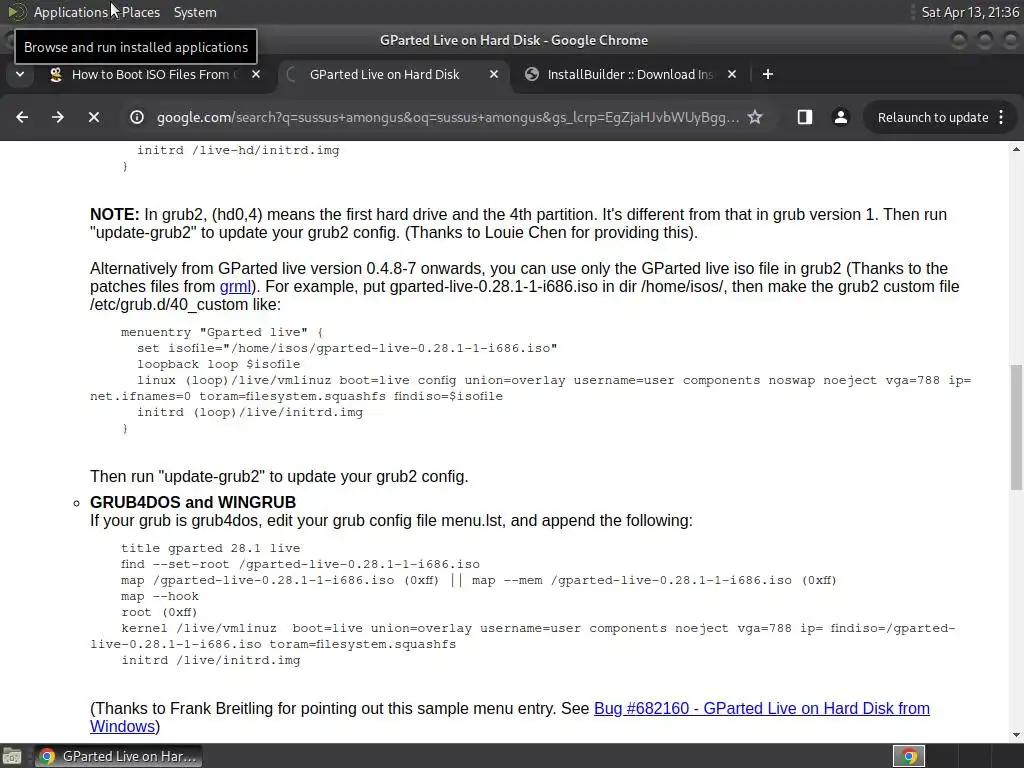Click initrd (loop)/live/initrd.img line
1024x768 pixels.
[x=249, y=413]
